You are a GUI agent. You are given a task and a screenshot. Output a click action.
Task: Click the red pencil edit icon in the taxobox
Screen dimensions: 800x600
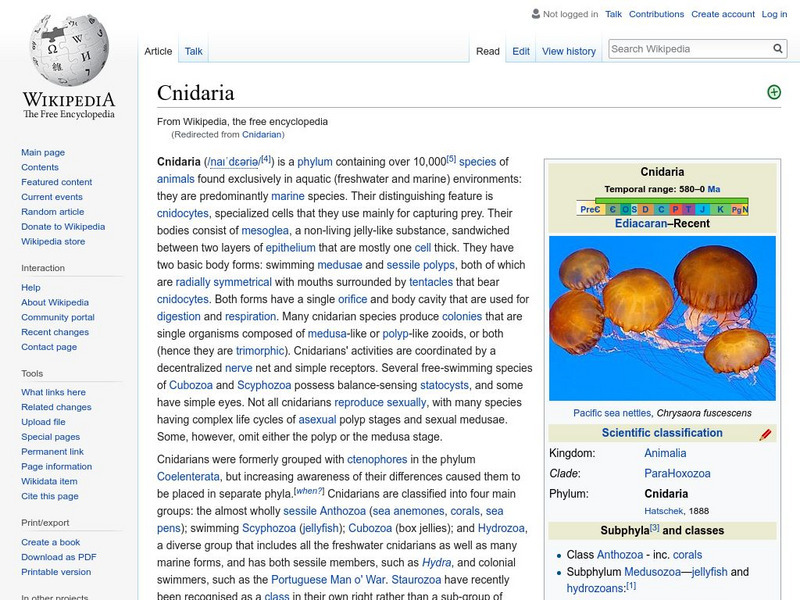763,433
